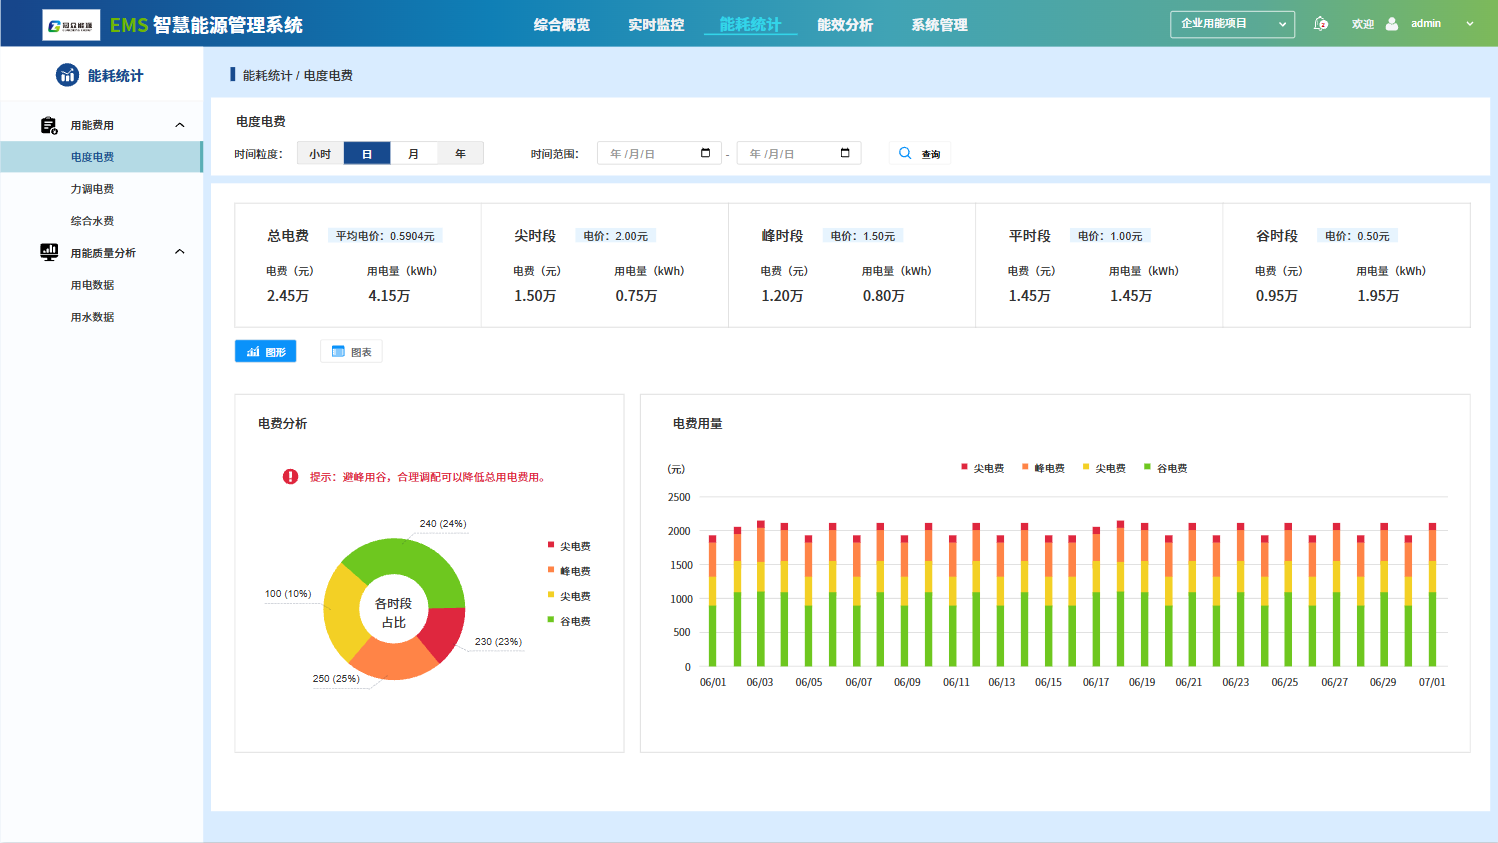This screenshot has width=1498, height=843.
Task: Toggle 谷电费 green legend swatch in bar chart
Action: tap(1147, 467)
